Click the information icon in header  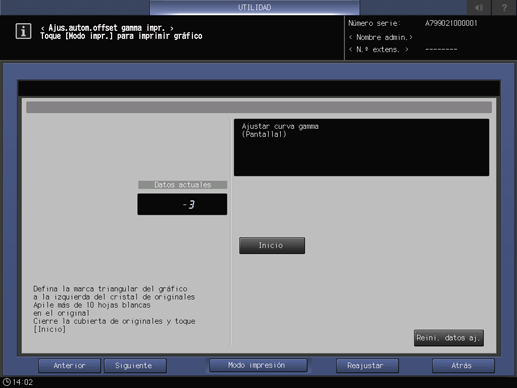[x=23, y=31]
